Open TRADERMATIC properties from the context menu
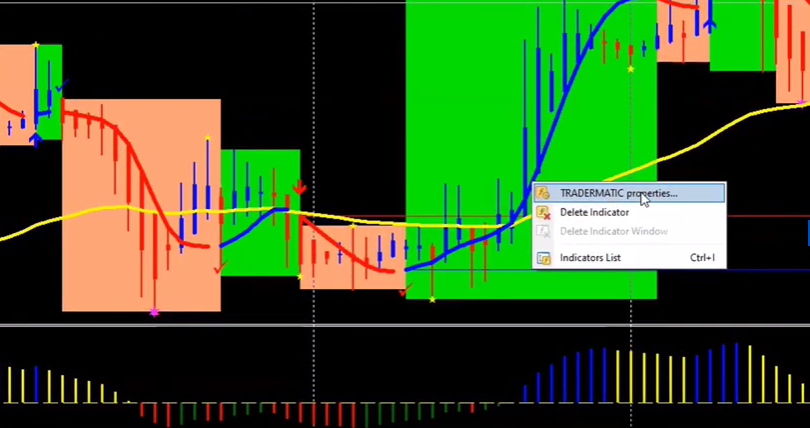810x428 pixels. coord(629,194)
